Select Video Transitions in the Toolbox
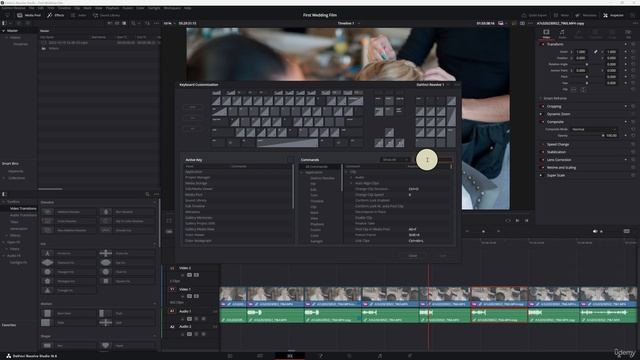This screenshot has height=360, width=640. point(23,209)
